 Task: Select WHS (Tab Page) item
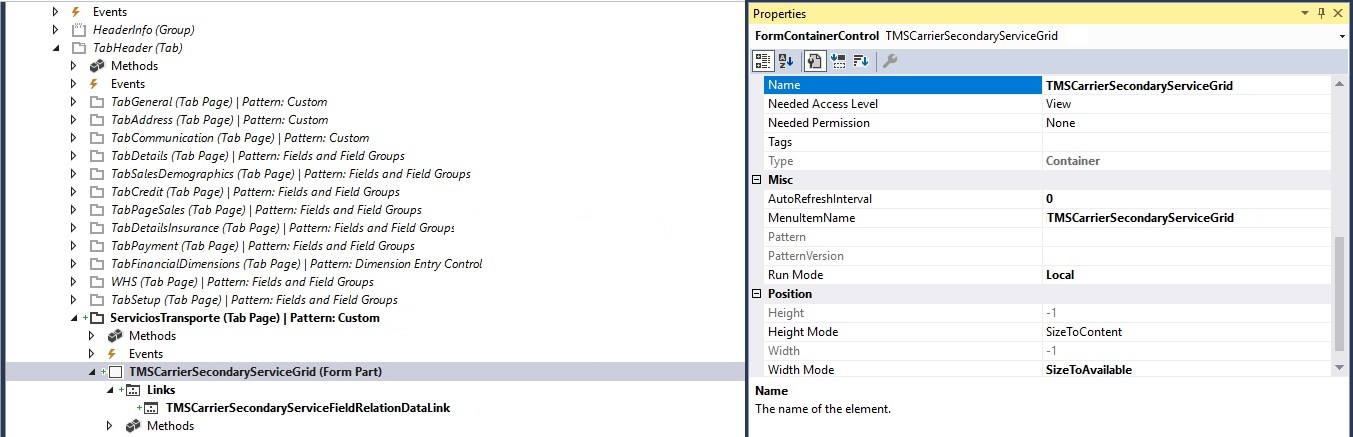click(x=243, y=282)
